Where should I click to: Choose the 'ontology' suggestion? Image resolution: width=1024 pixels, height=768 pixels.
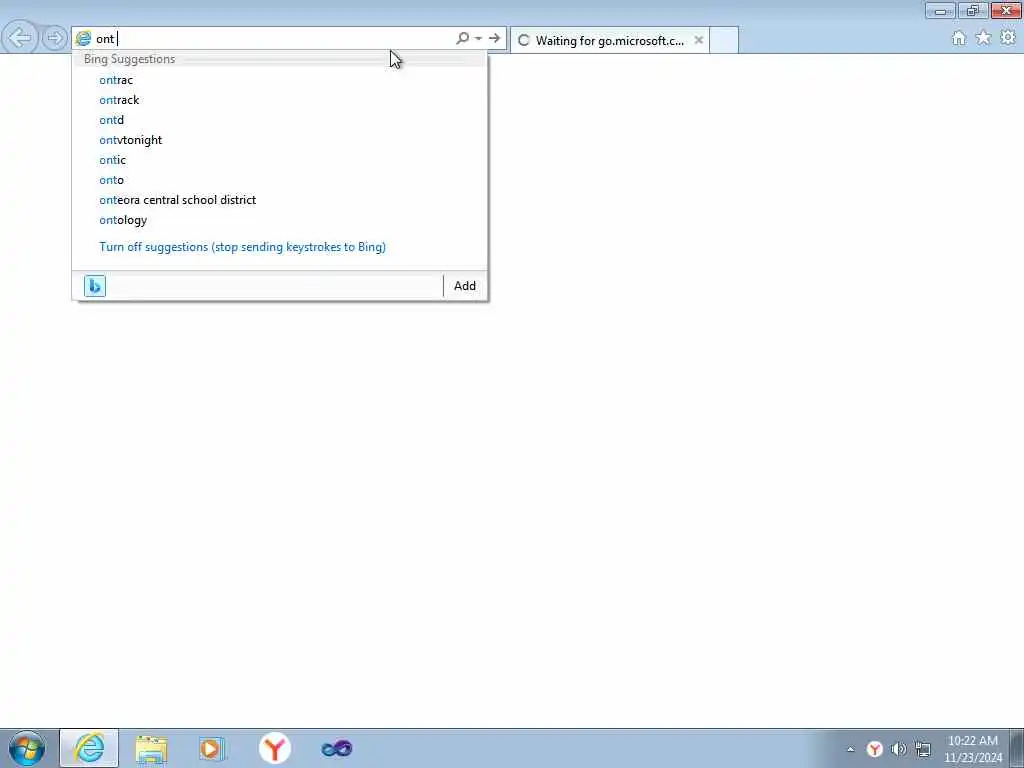click(x=280, y=220)
